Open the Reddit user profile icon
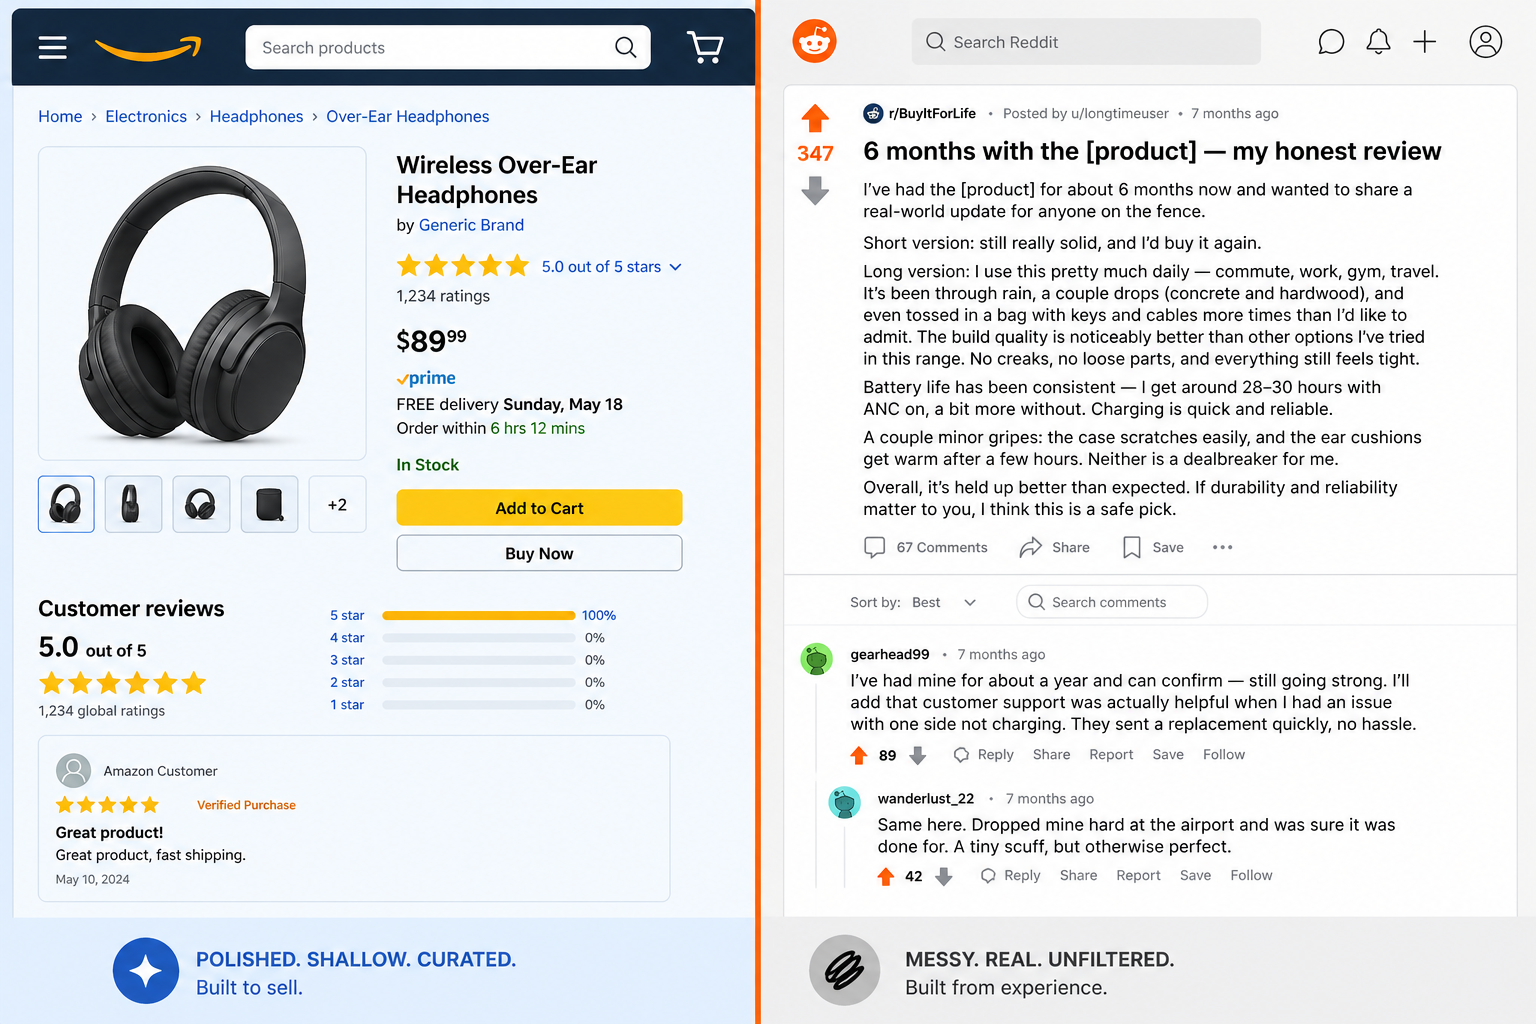Viewport: 1536px width, 1024px height. [1485, 42]
